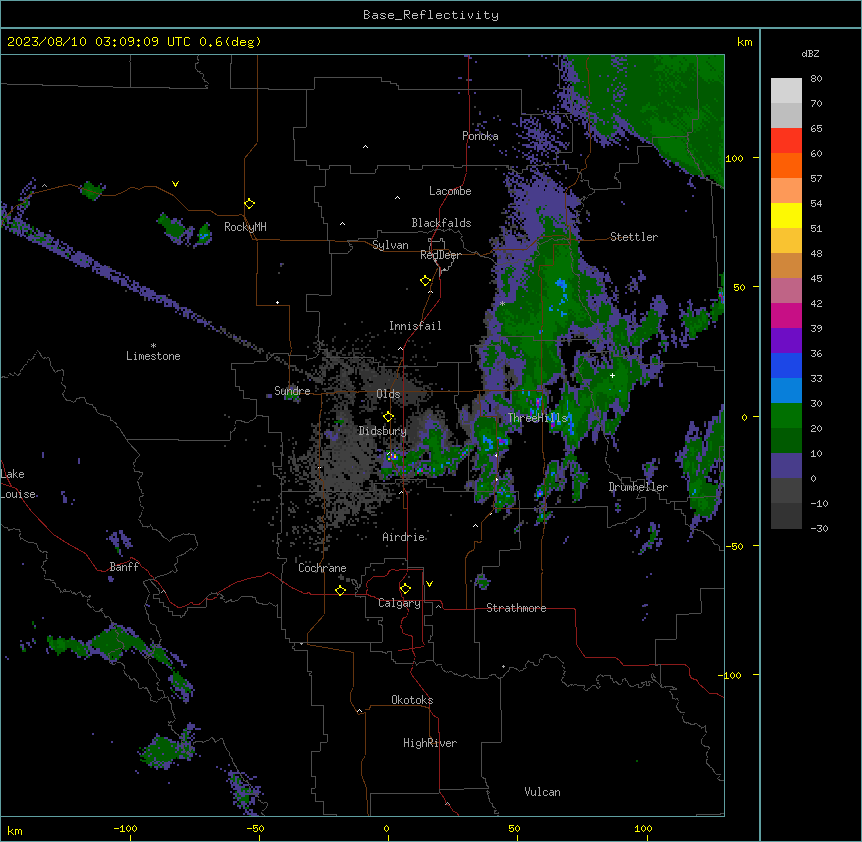Click the Banff label
This screenshot has height=842, width=862.
pos(124,567)
